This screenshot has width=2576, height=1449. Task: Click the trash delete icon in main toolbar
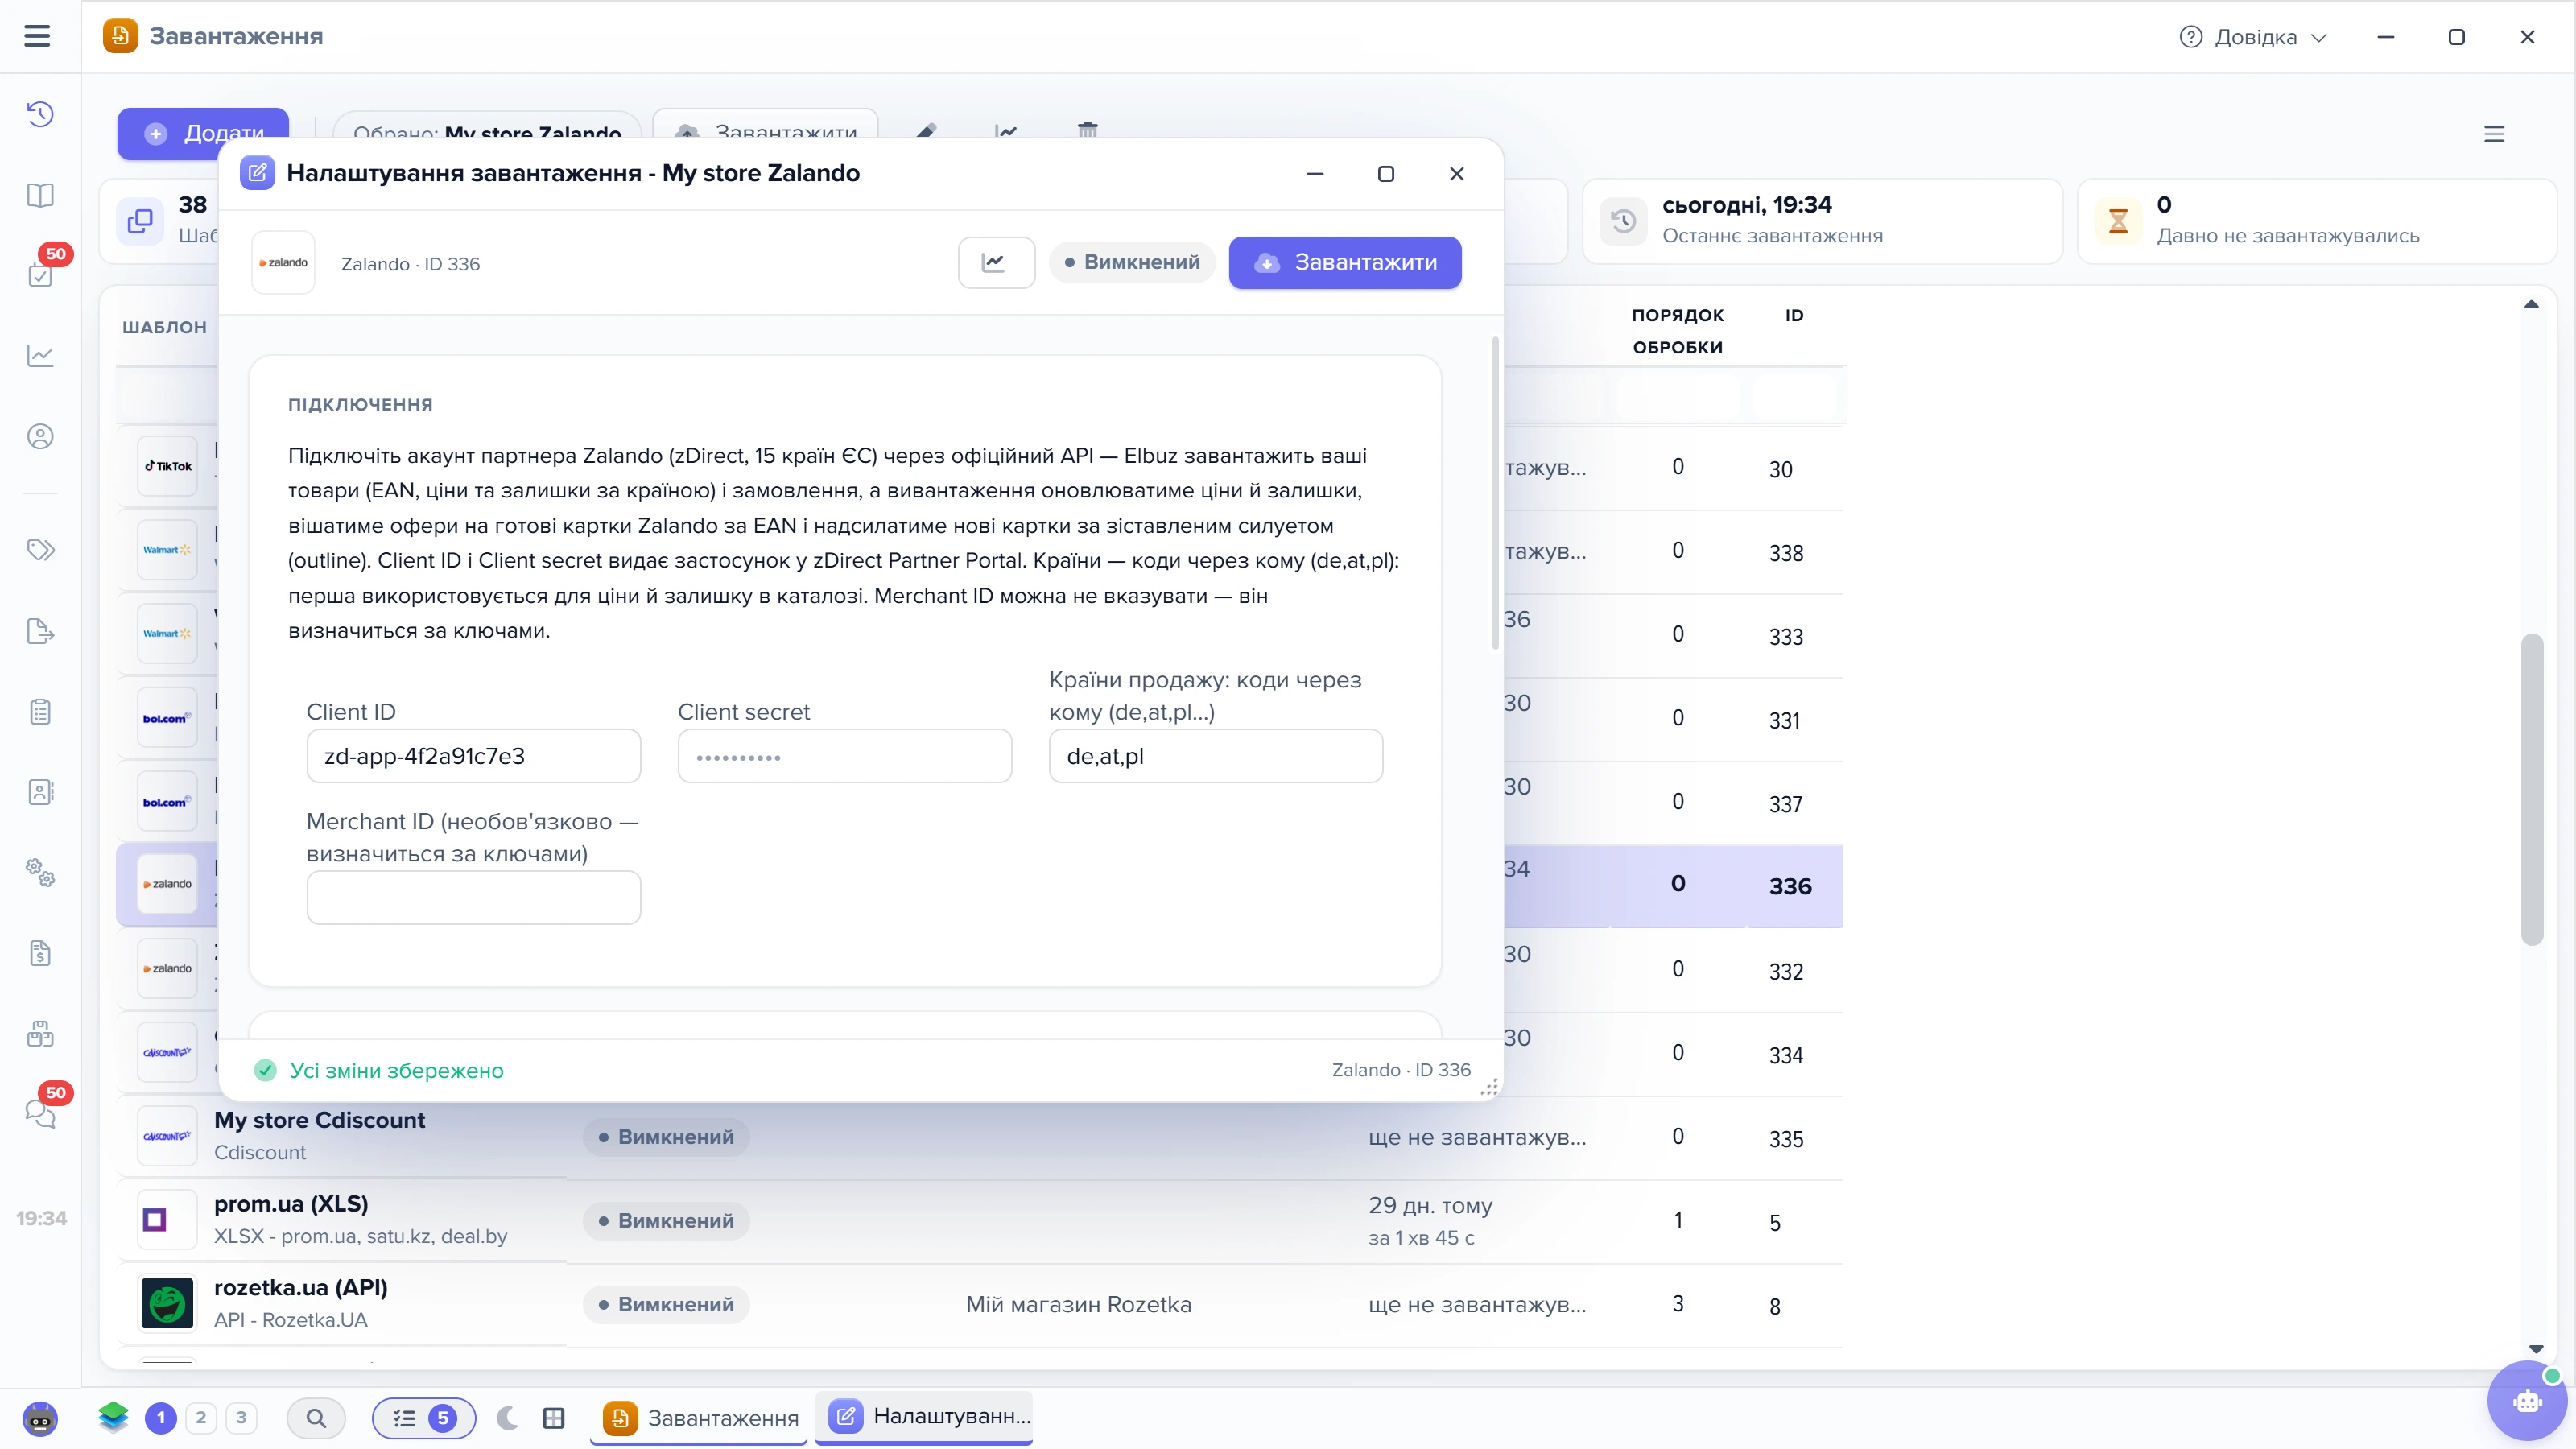pos(1088,131)
